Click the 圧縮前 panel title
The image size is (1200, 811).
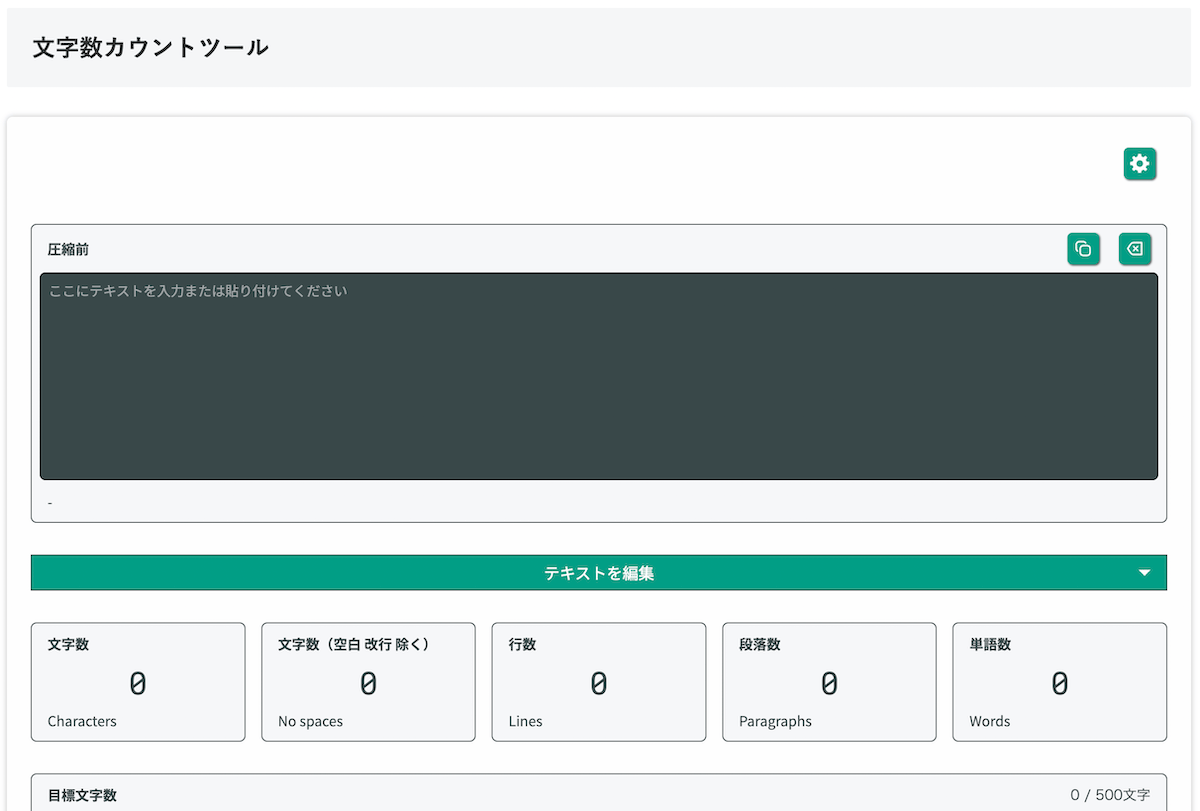point(66,249)
